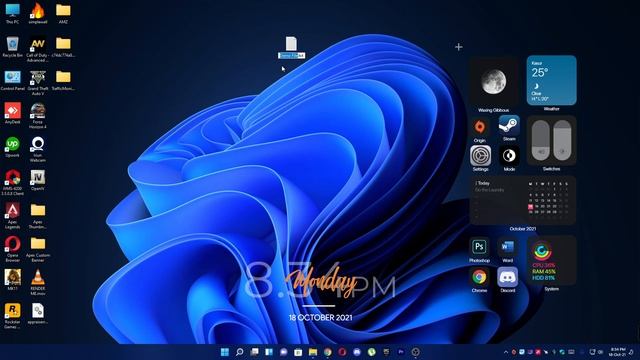
Task: Open the TrafficMonitor folder on desktop
Action: pyautogui.click(x=63, y=80)
